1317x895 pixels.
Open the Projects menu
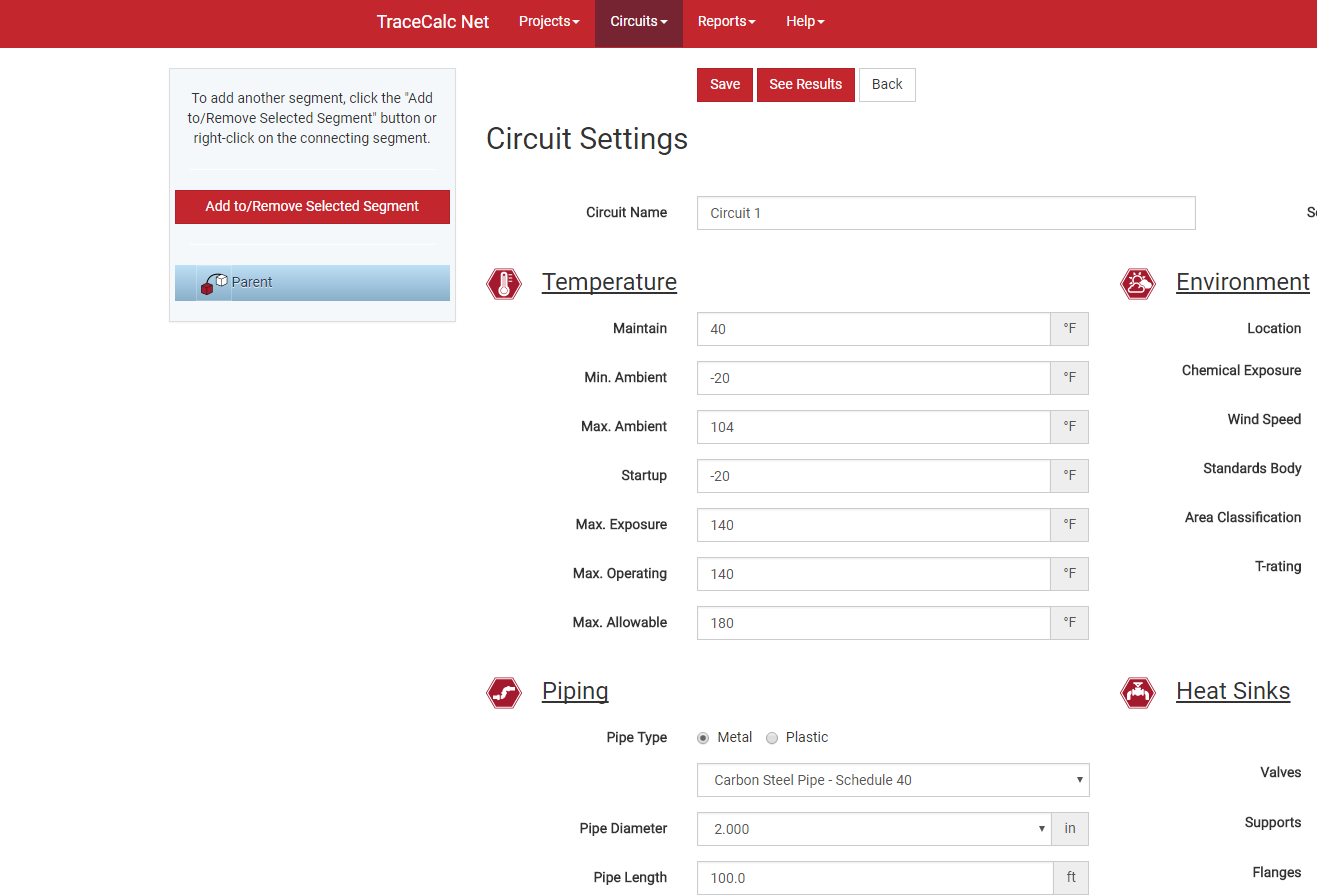click(549, 22)
